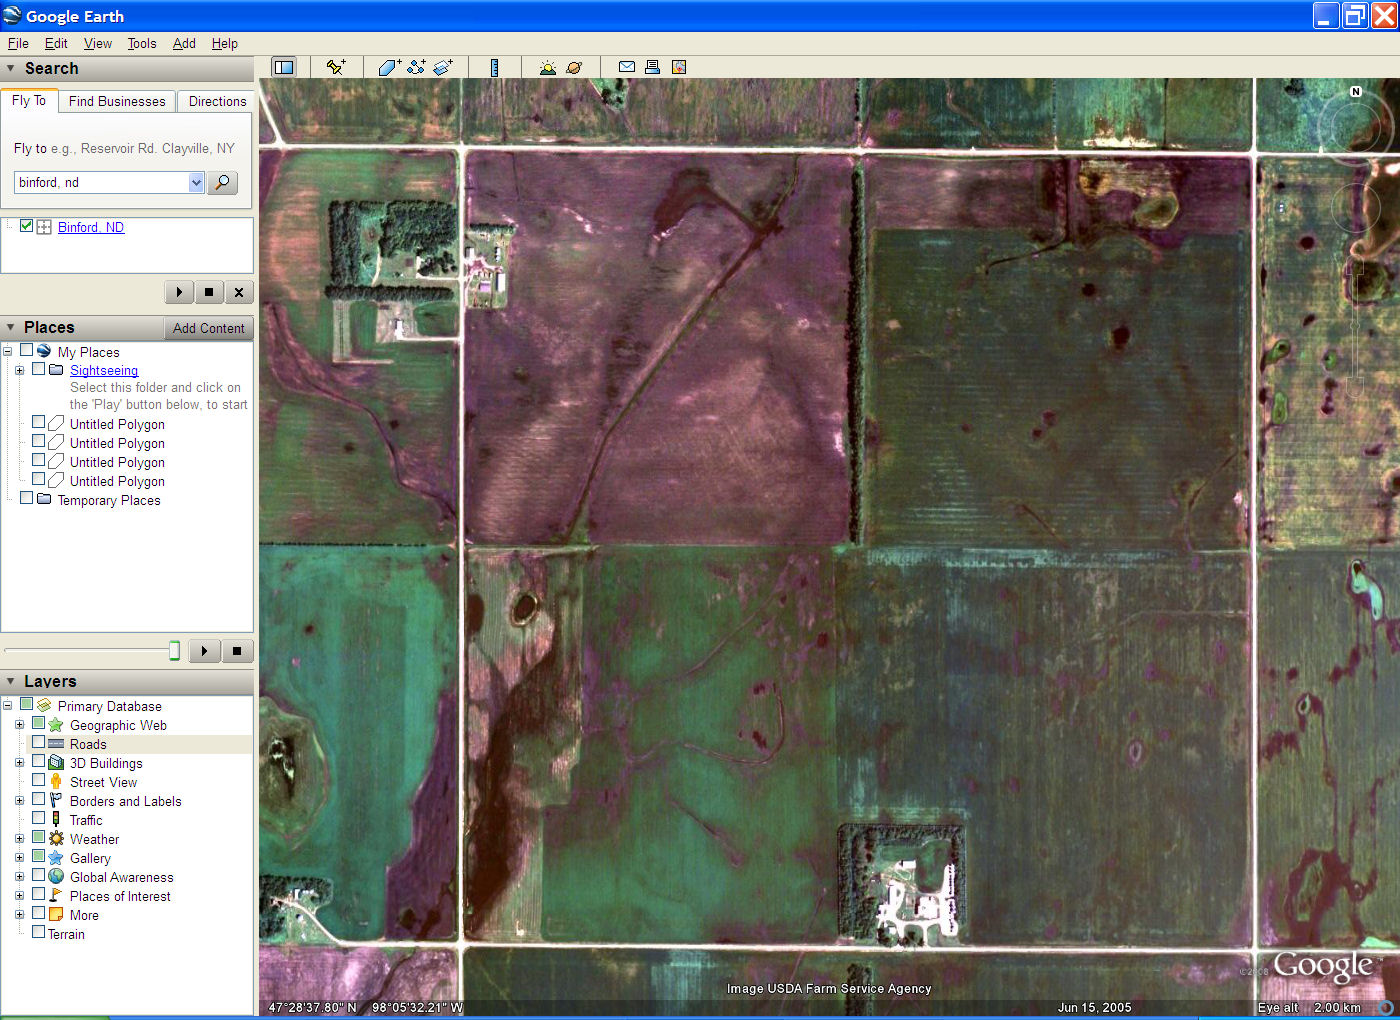Show sunlight across the landscape

547,67
